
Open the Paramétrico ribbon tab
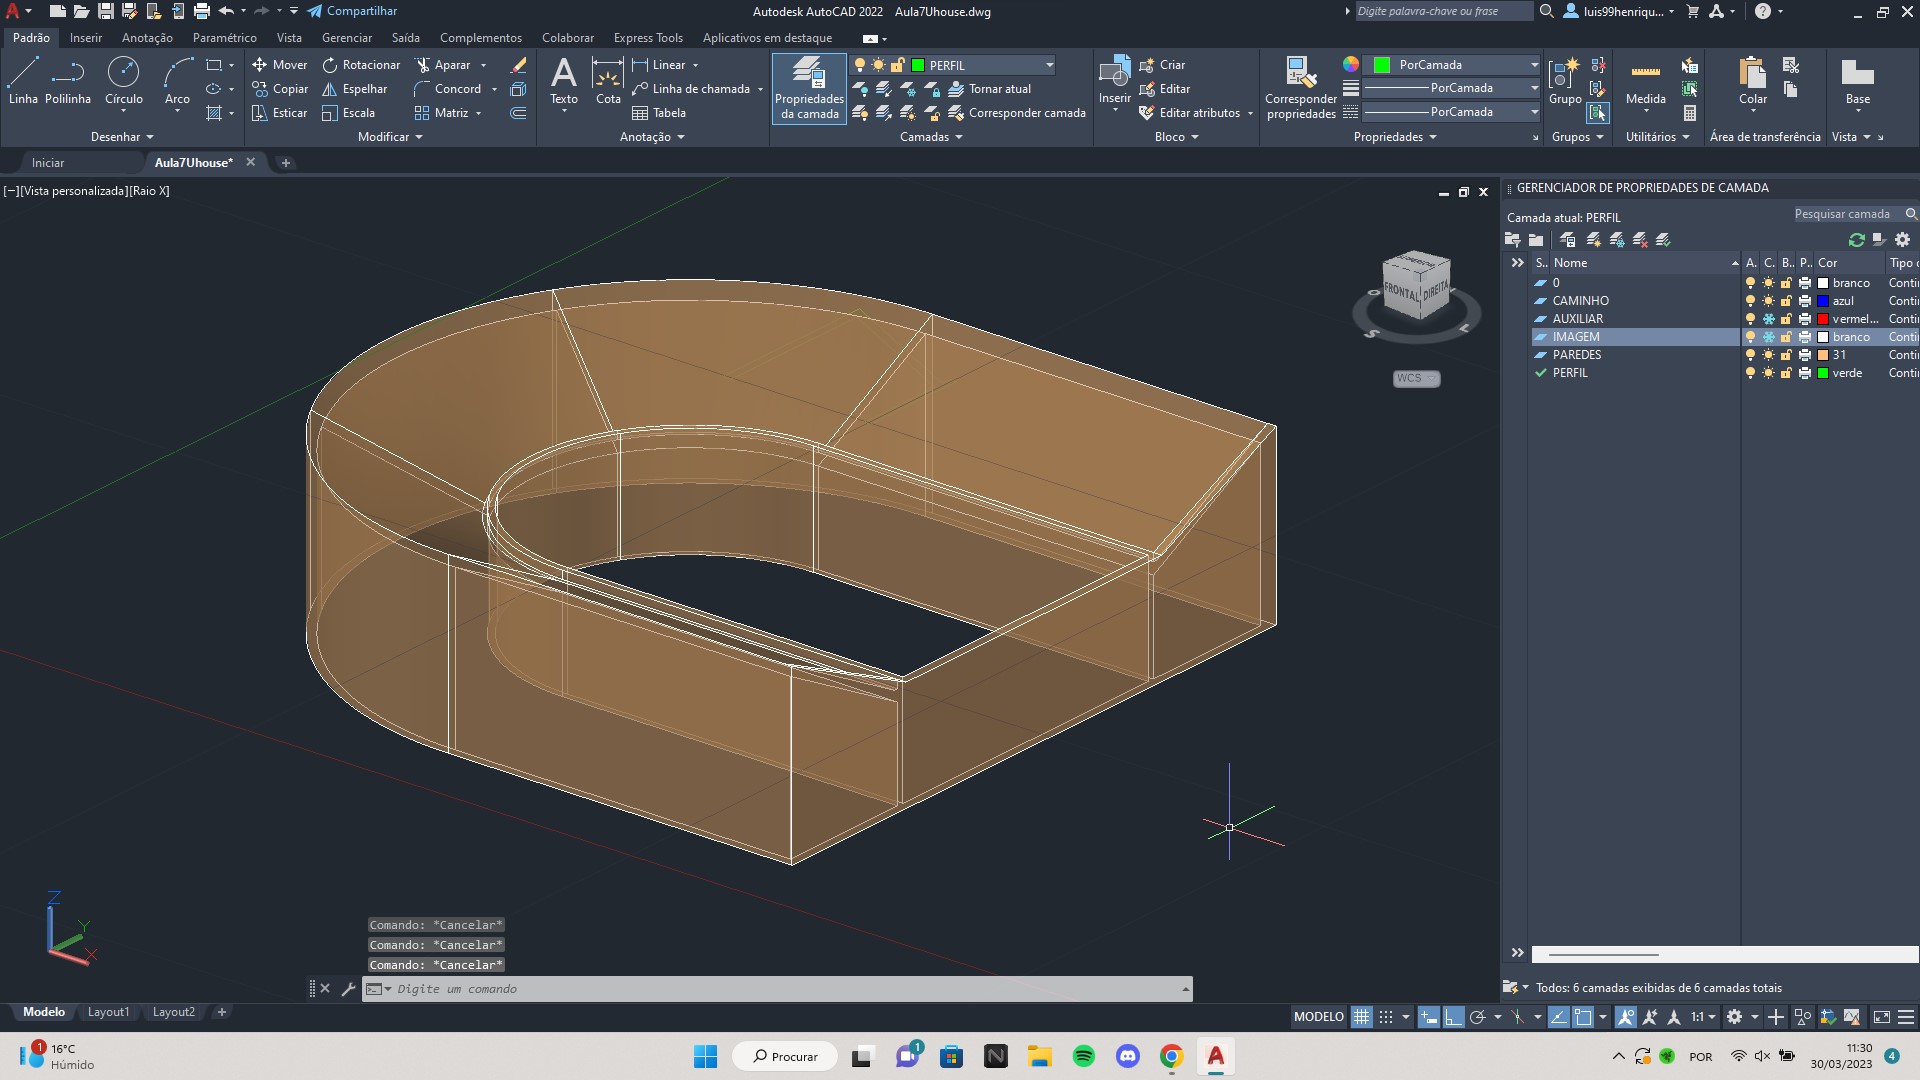click(224, 38)
